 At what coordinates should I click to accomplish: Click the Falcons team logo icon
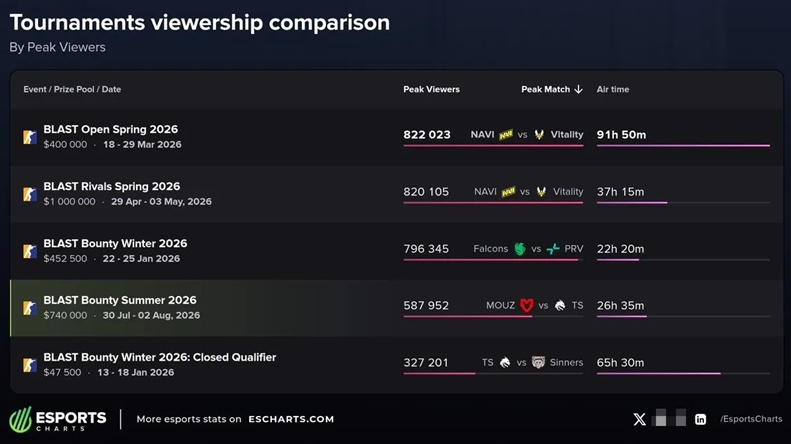point(520,249)
